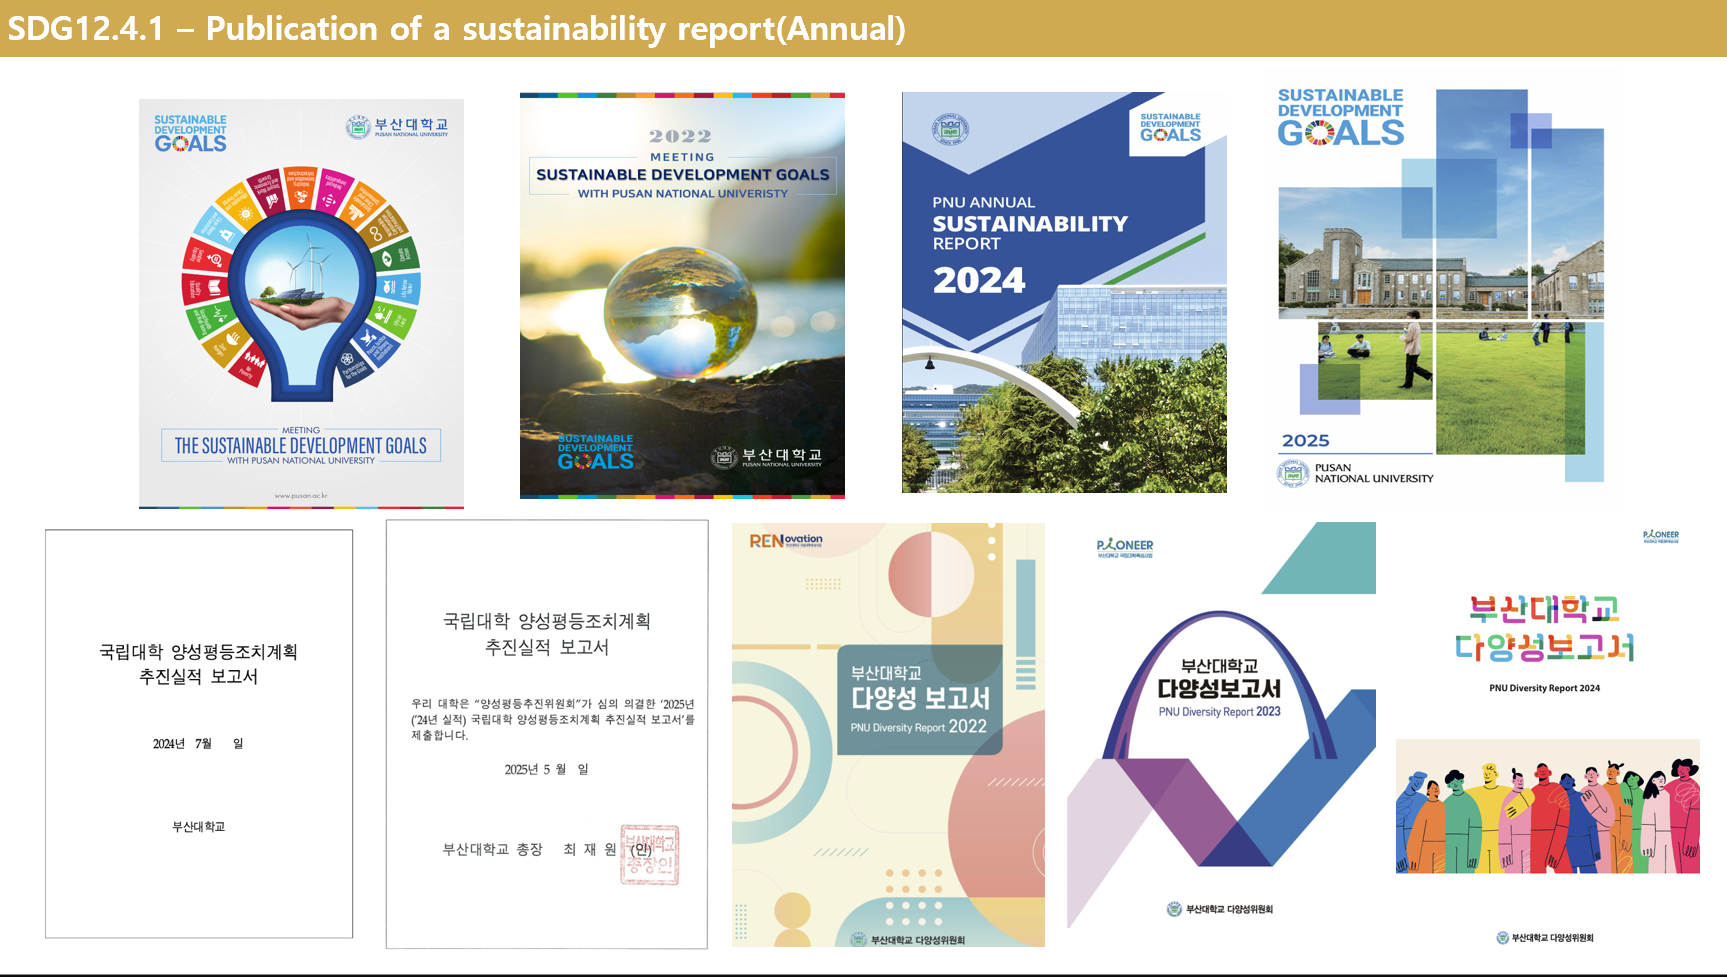Image resolution: width=1727 pixels, height=977 pixels.
Task: Click the SDG12.4.1 slide title in the gold header
Action: (x=456, y=28)
